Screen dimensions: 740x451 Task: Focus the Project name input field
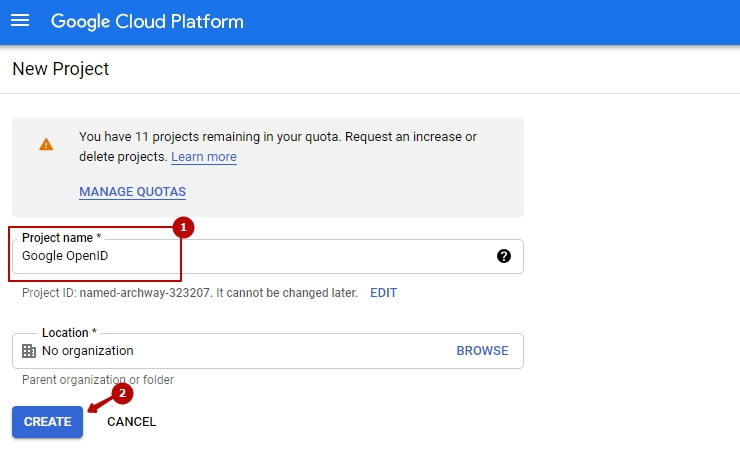250,256
